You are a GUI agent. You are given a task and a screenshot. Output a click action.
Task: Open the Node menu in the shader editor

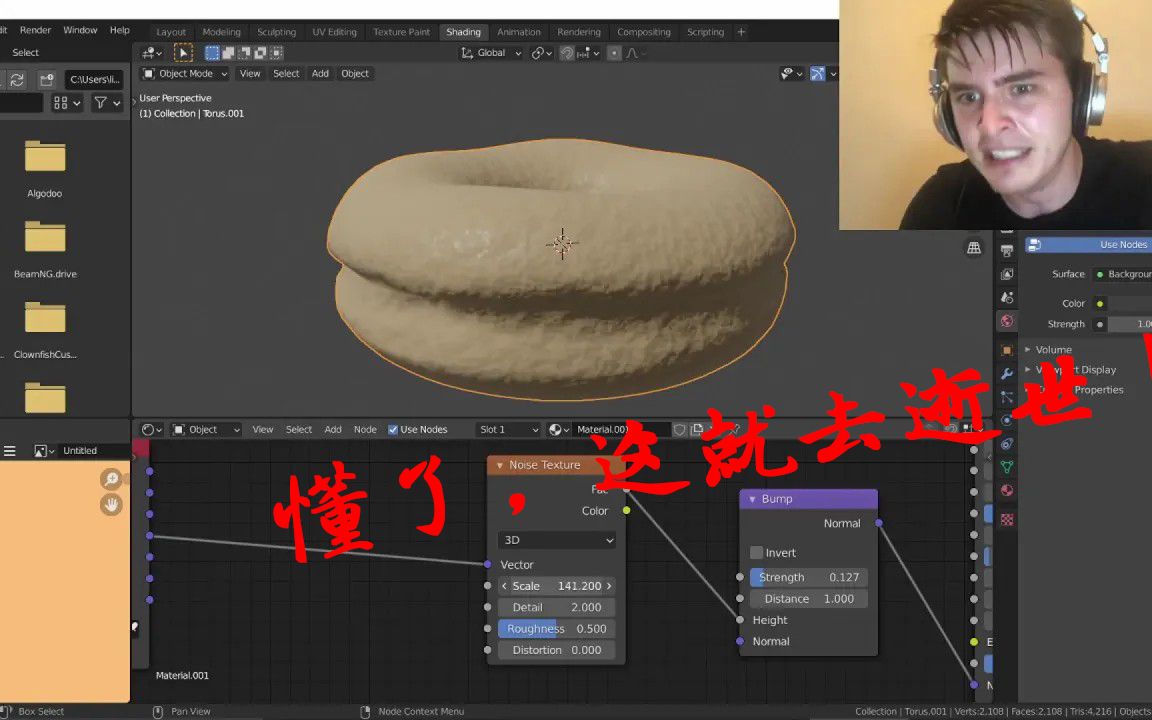click(x=365, y=429)
